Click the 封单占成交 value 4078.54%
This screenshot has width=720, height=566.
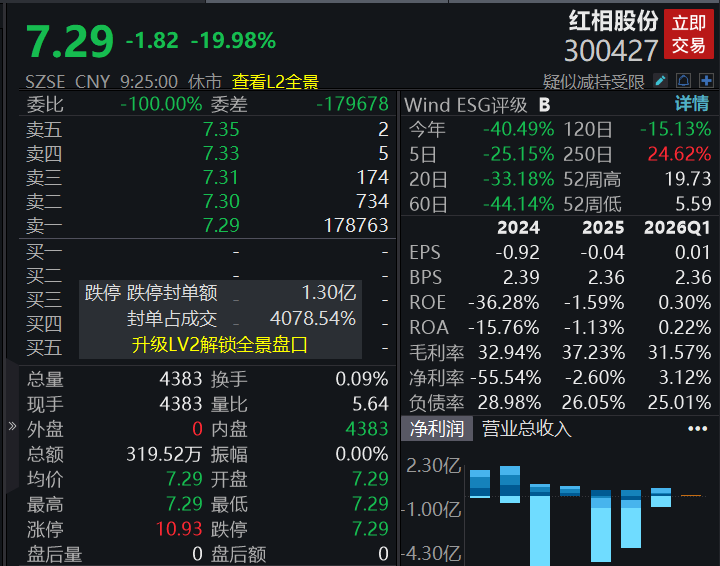point(313,319)
